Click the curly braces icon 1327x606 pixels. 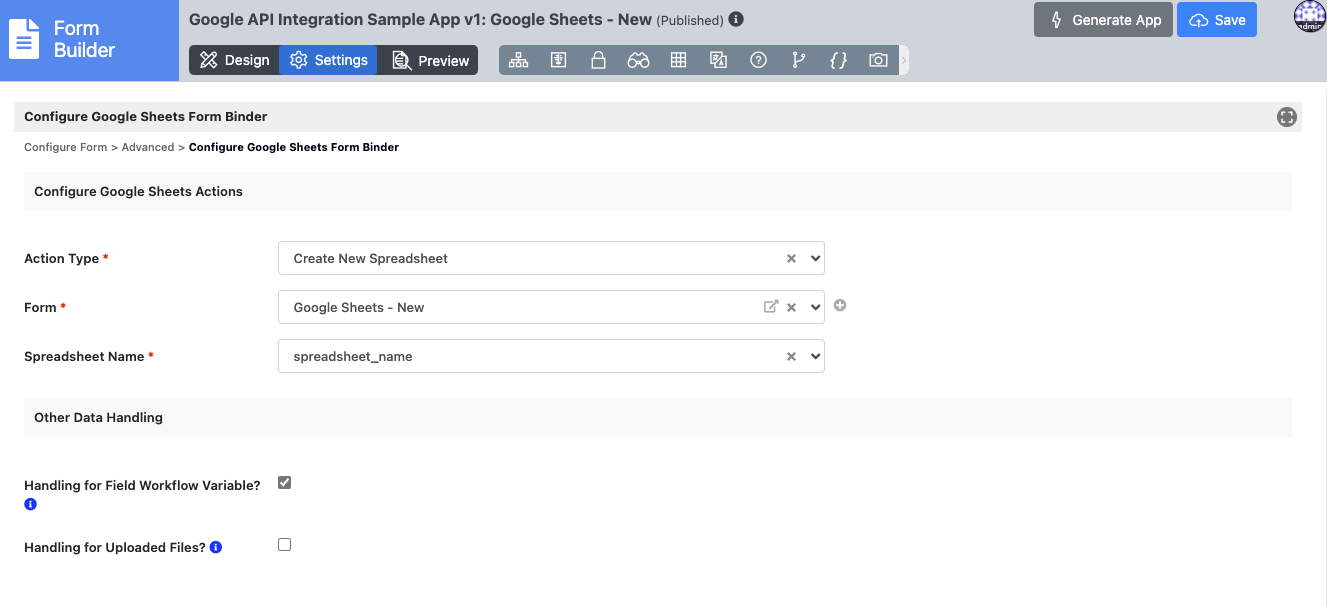point(838,60)
